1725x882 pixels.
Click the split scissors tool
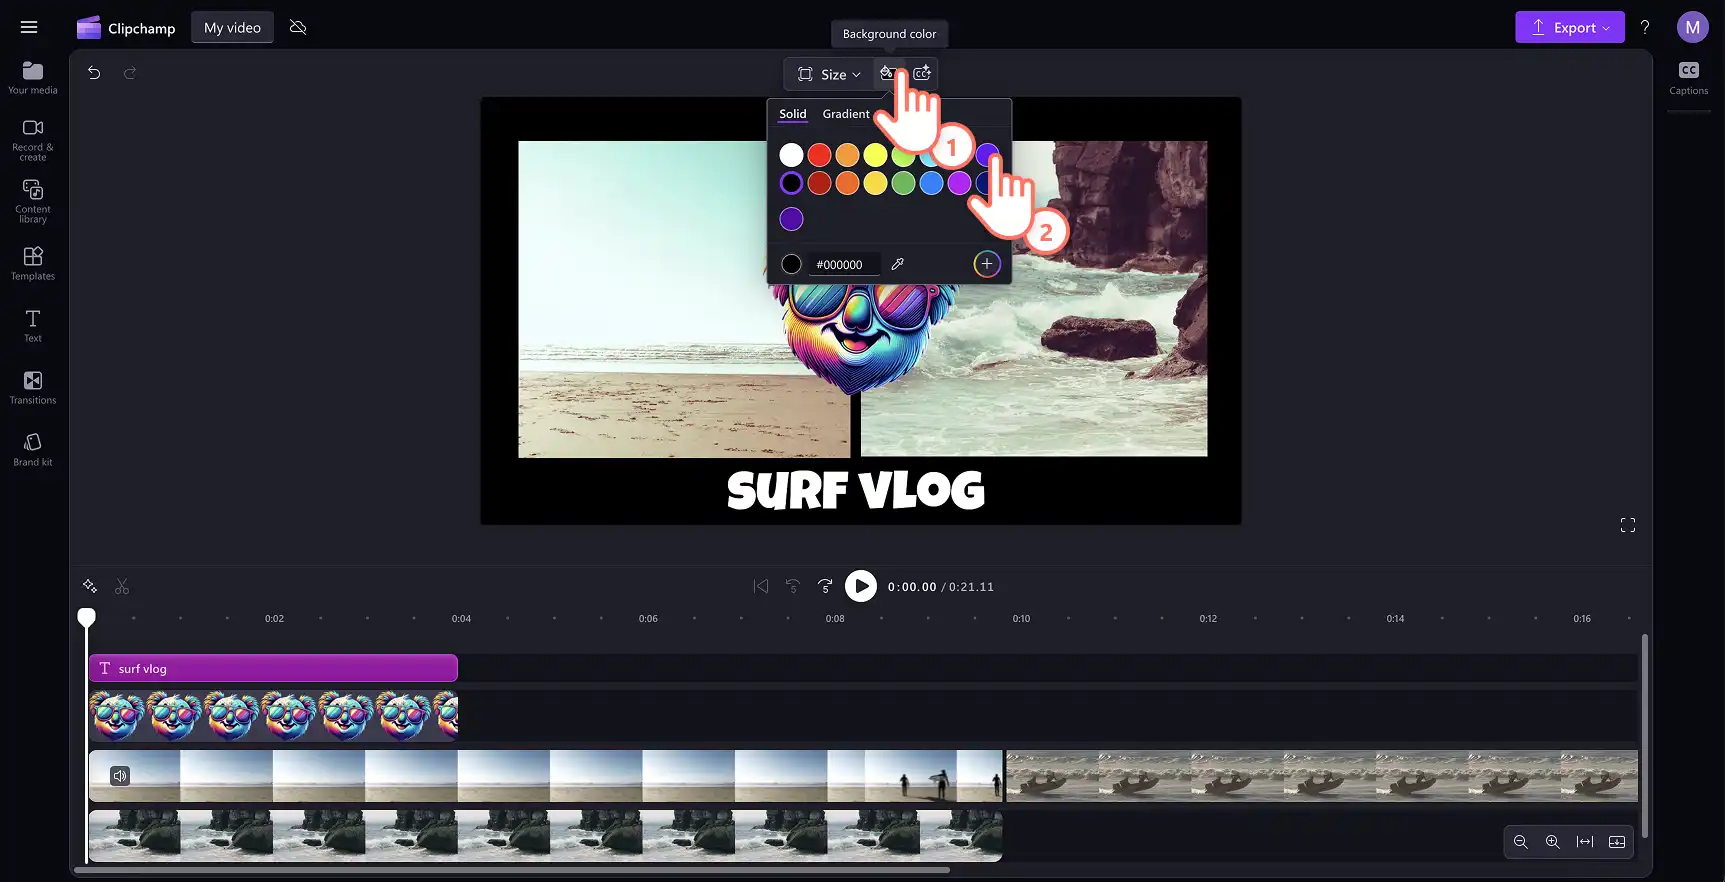pyautogui.click(x=122, y=587)
